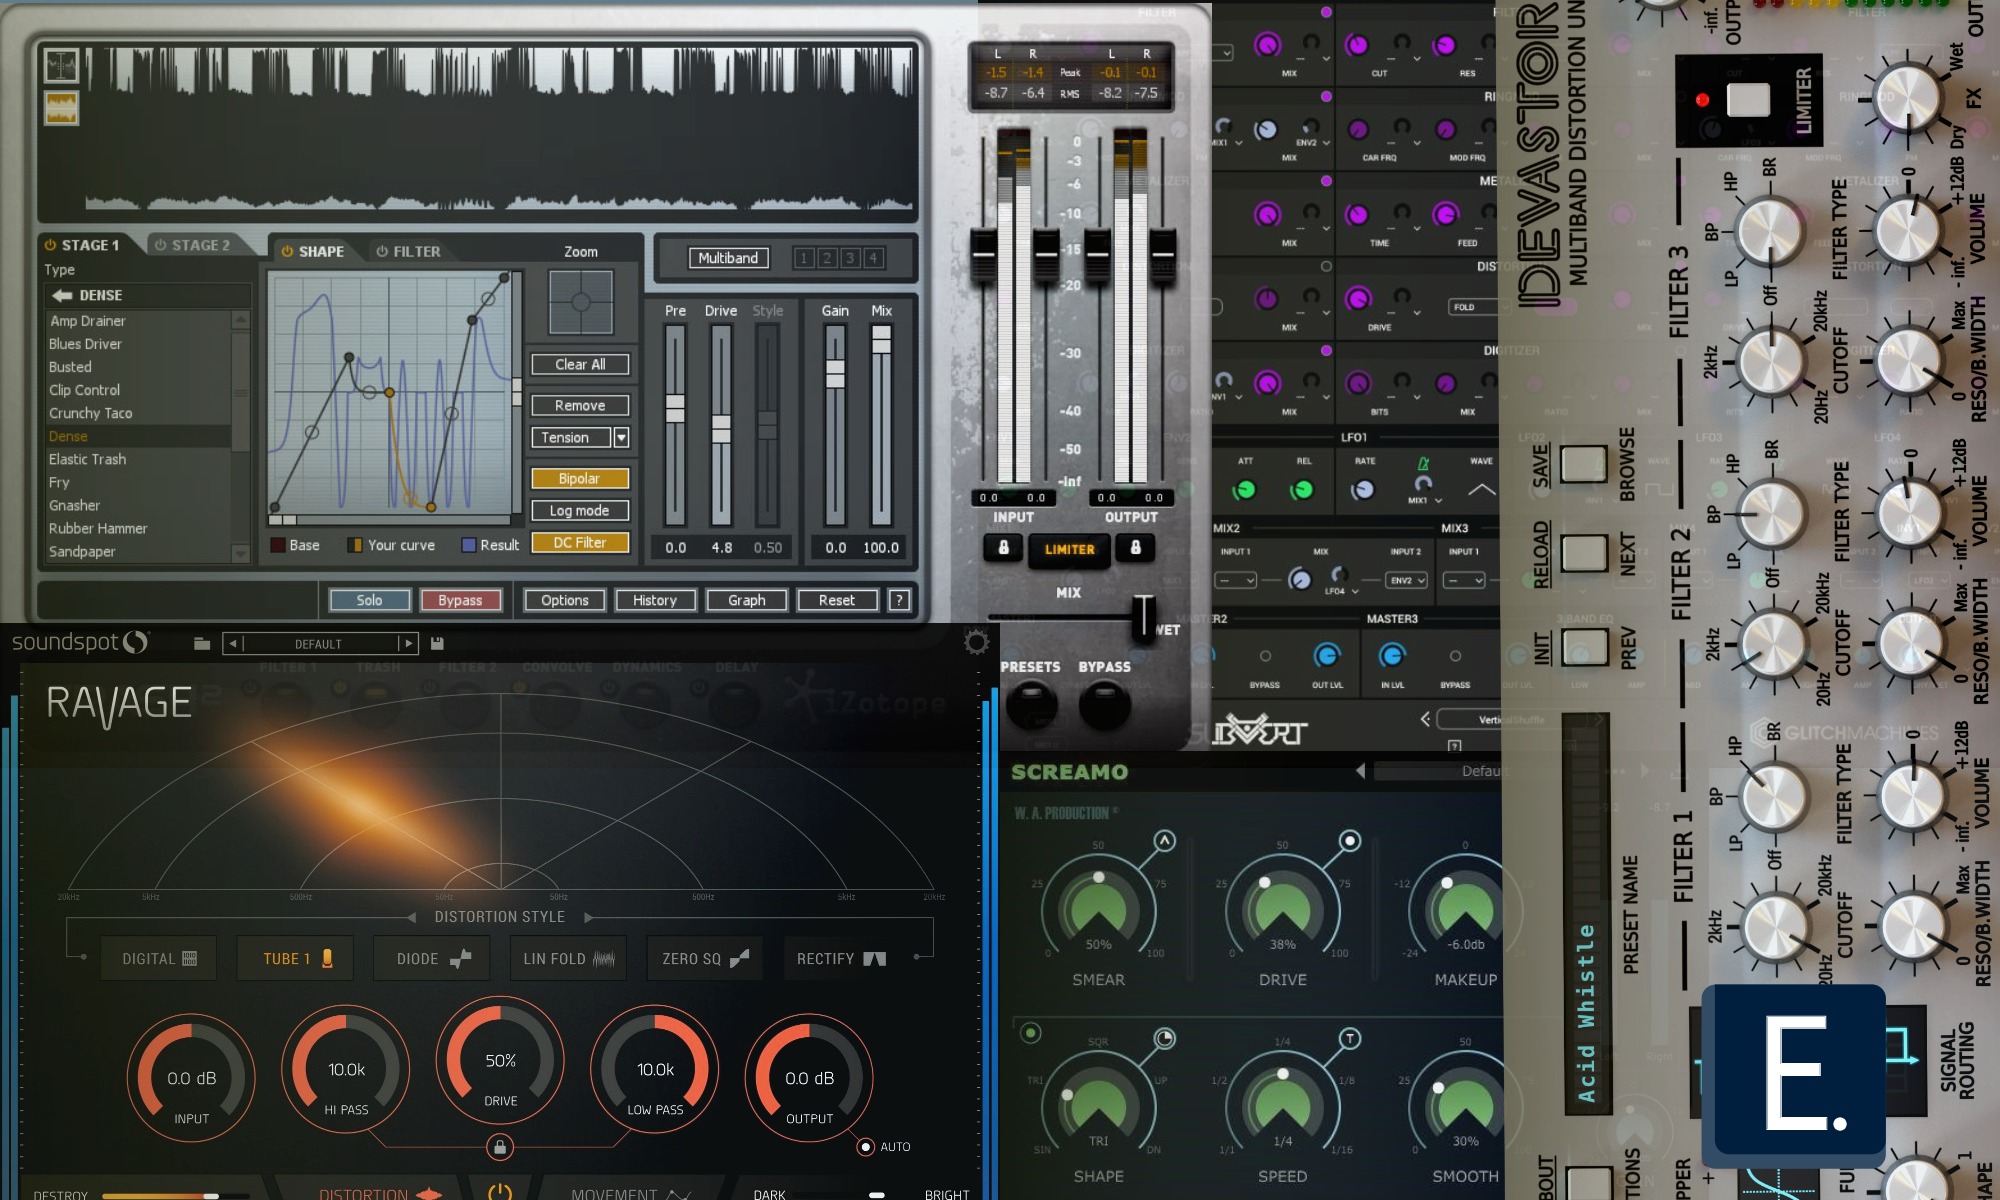Open the MIX3 INPUT 1 dropdown

[x=1465, y=580]
